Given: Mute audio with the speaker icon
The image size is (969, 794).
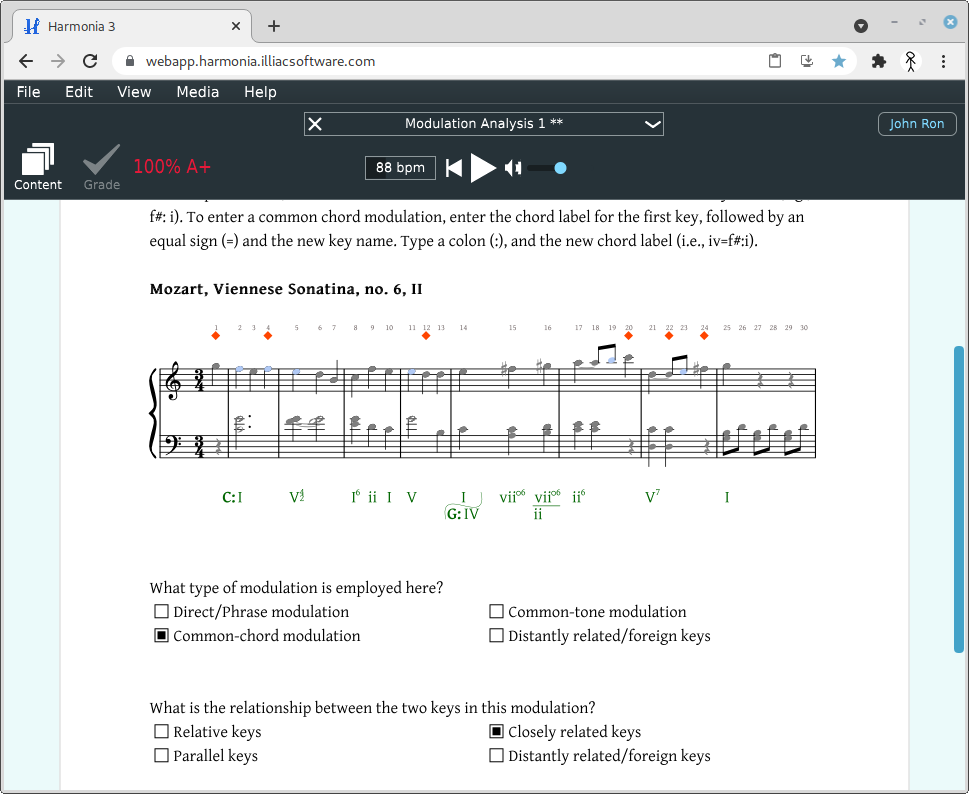Looking at the screenshot, I should [513, 168].
